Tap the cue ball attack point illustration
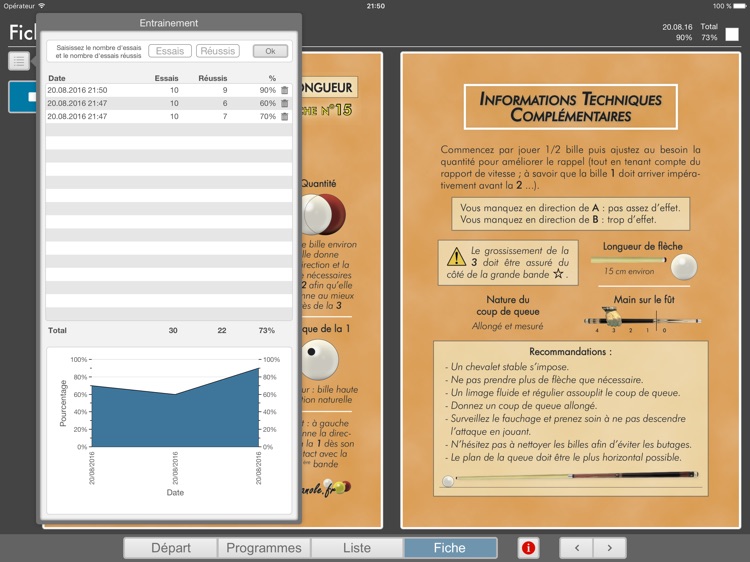The width and height of the screenshot is (750, 562). point(320,360)
